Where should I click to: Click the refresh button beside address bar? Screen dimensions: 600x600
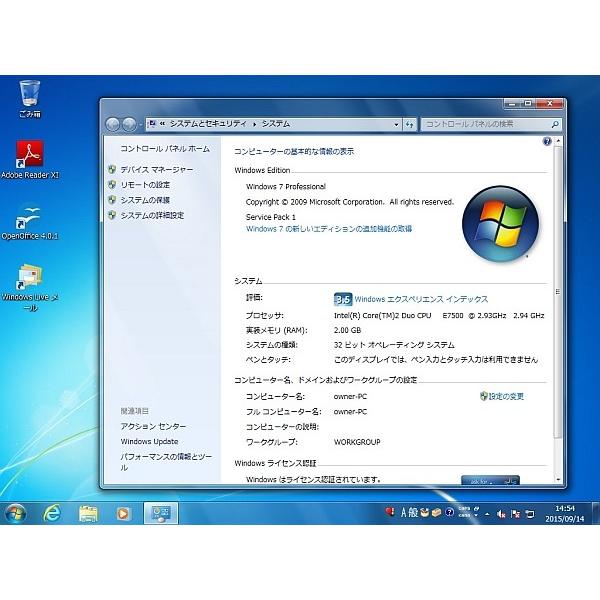click(409, 124)
